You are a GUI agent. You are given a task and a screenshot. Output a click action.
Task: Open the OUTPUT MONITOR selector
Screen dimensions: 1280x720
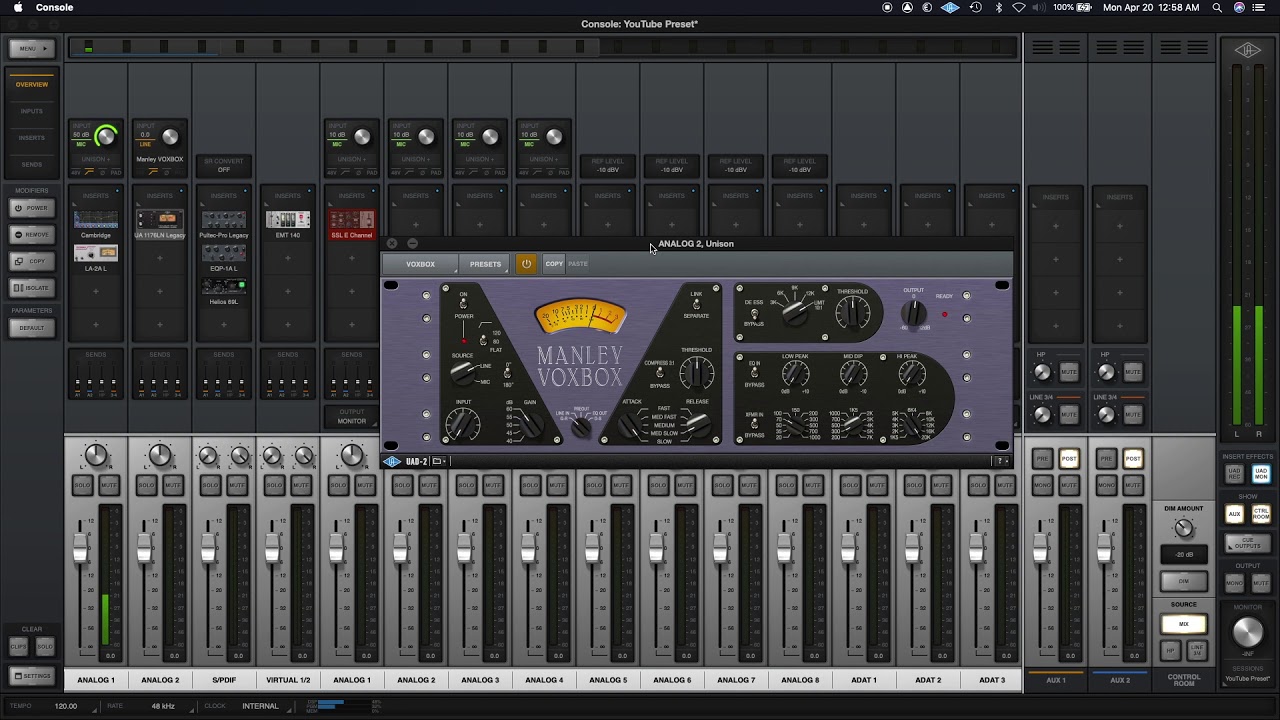pos(352,417)
